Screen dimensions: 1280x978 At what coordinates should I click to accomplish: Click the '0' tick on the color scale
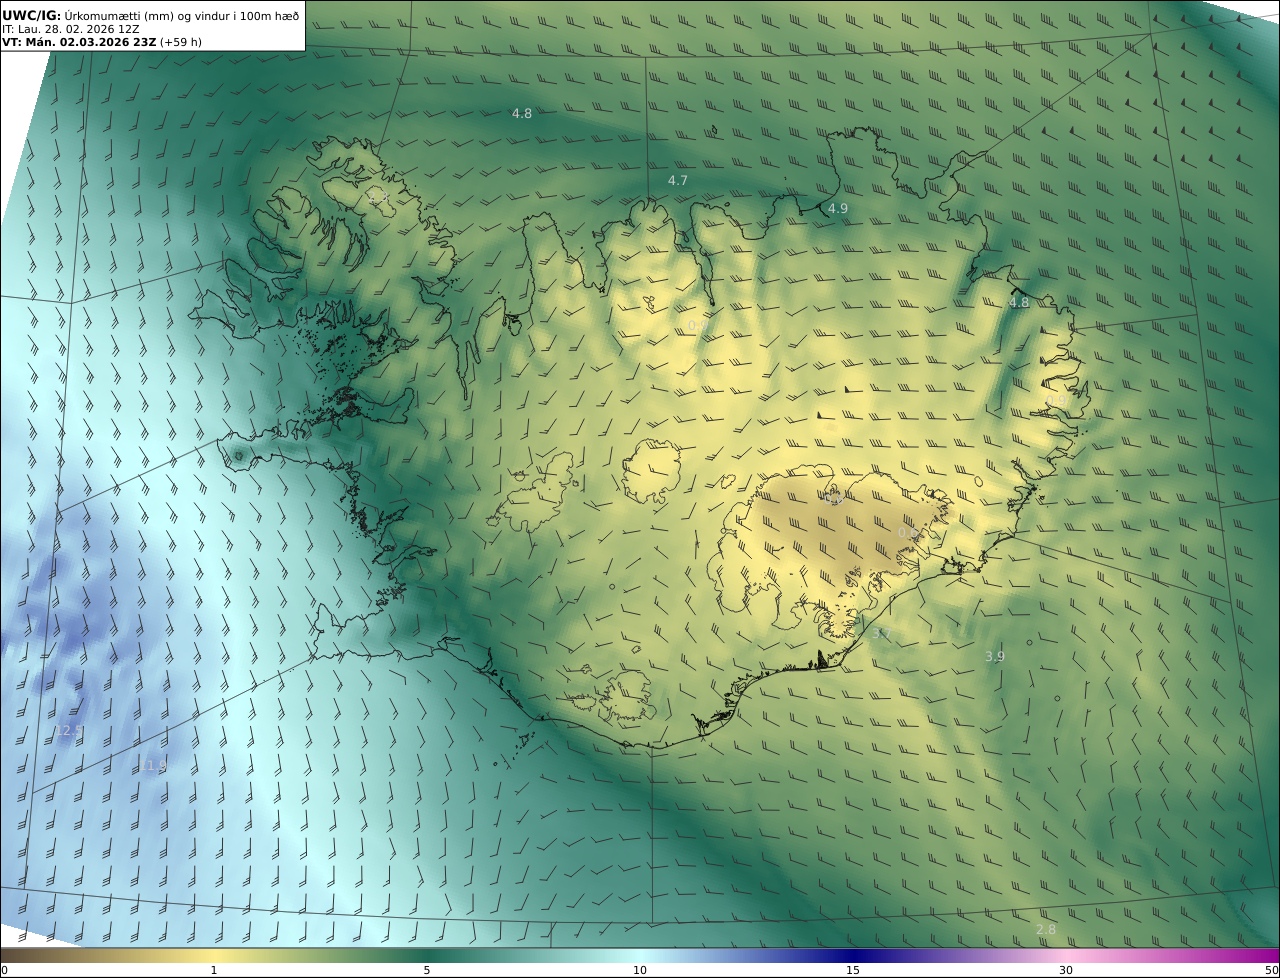coord(4,970)
